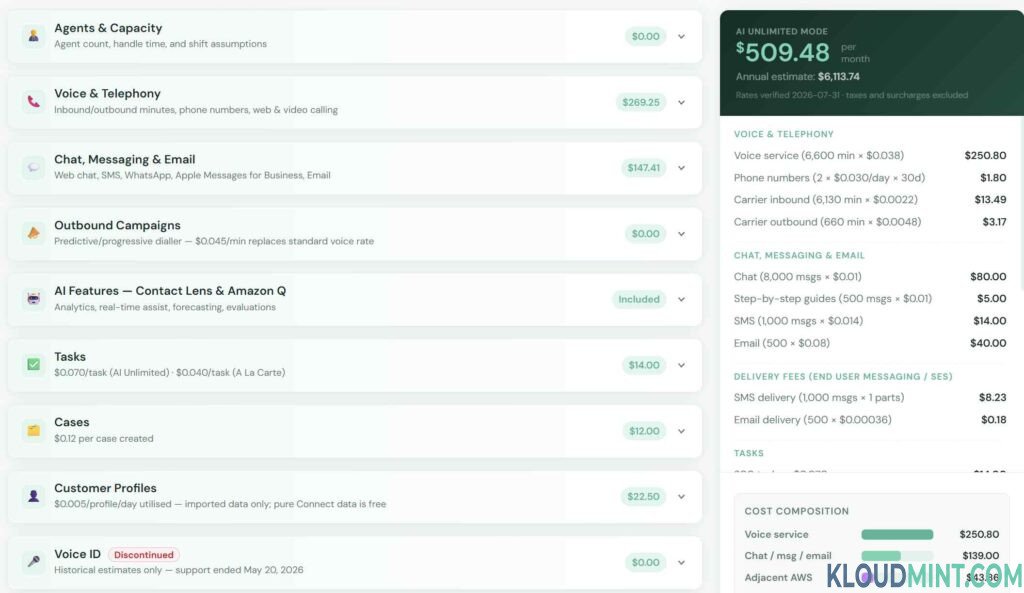Click the $0.00 badge on Agents & Capacity
The image size is (1024, 593).
click(x=645, y=37)
